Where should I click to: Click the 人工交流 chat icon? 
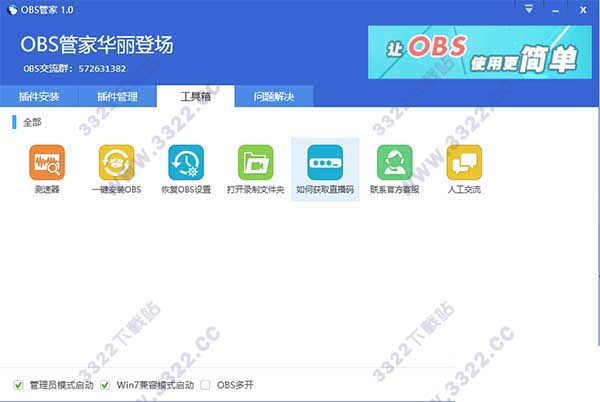click(464, 163)
